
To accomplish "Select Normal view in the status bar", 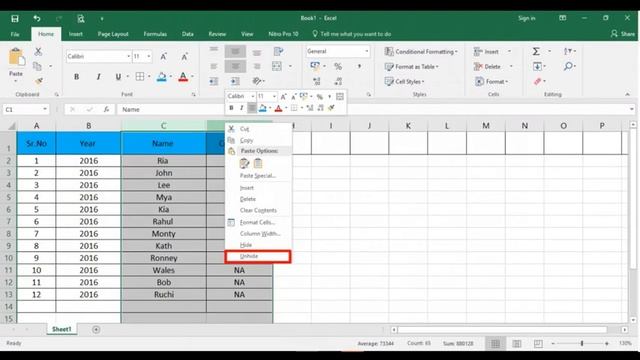I will pyautogui.click(x=495, y=344).
